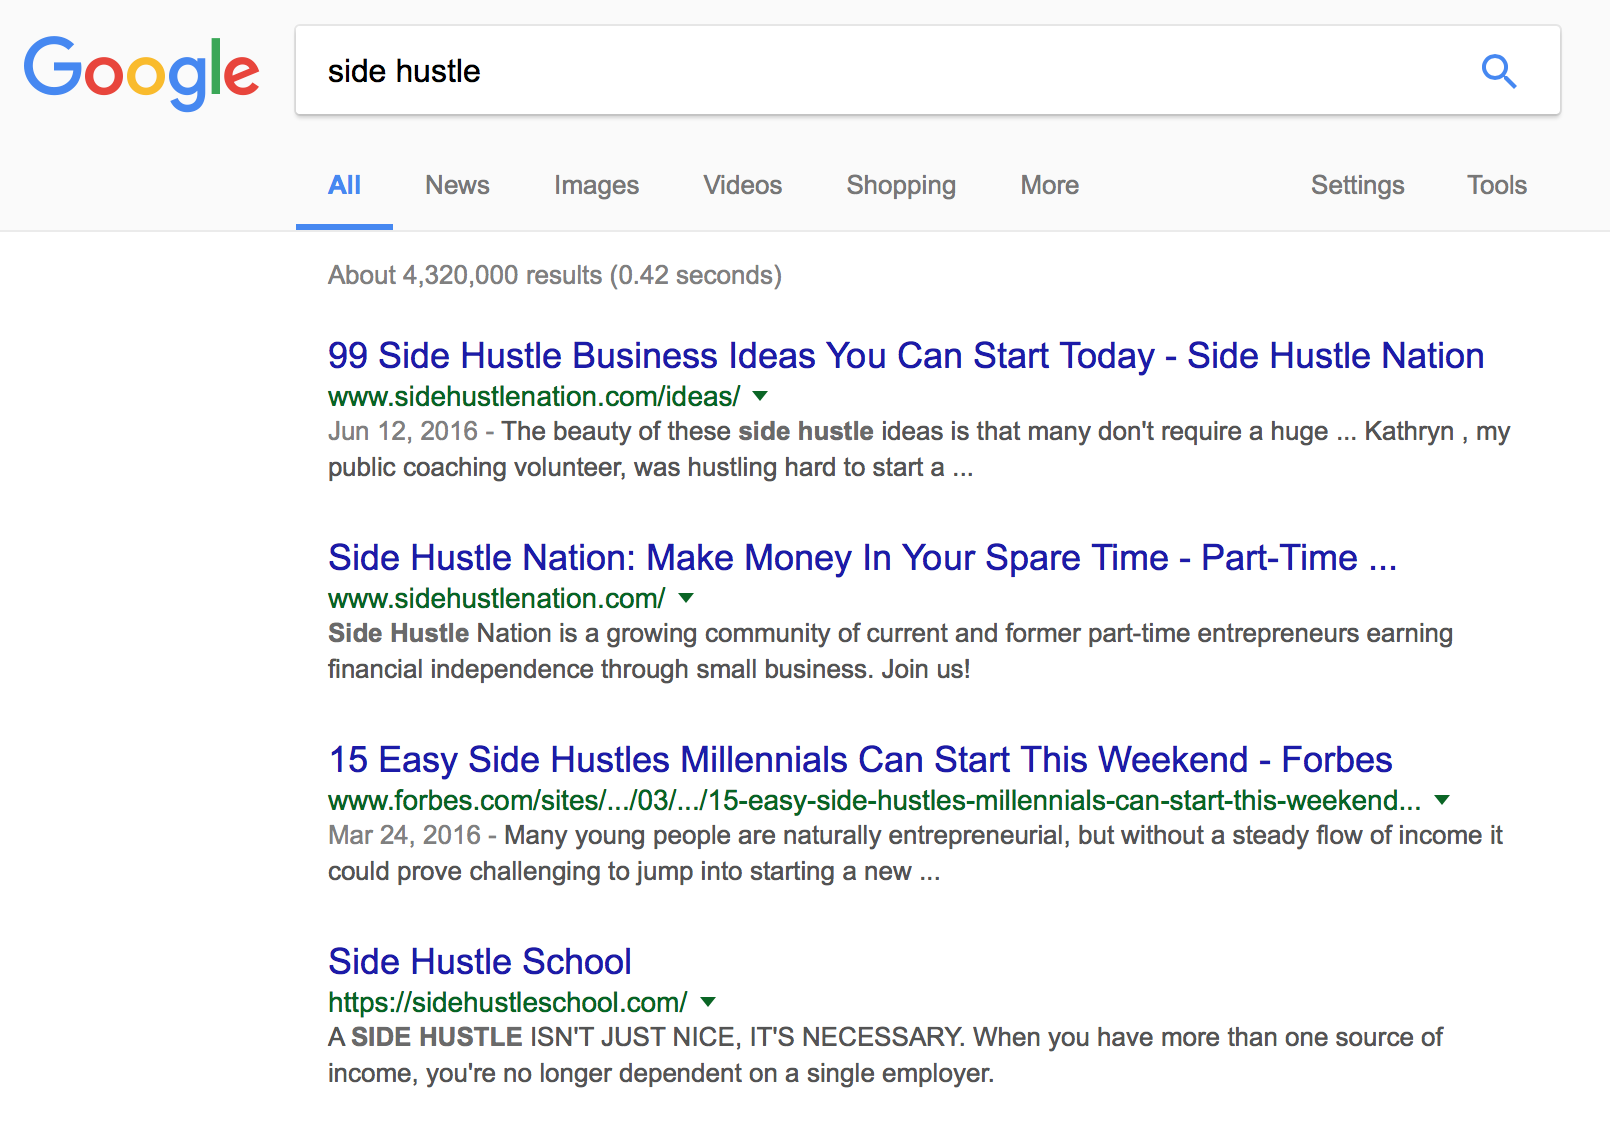Screen dimensions: 1610x1146
Task: Open '99 Side Hustle Business Ideas' result
Action: click(905, 356)
